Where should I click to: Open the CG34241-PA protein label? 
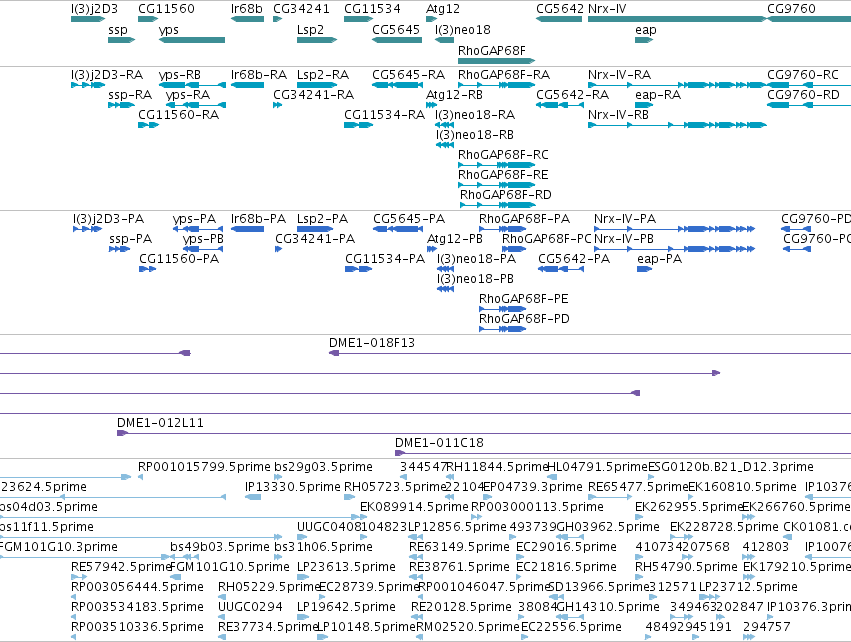click(315, 239)
